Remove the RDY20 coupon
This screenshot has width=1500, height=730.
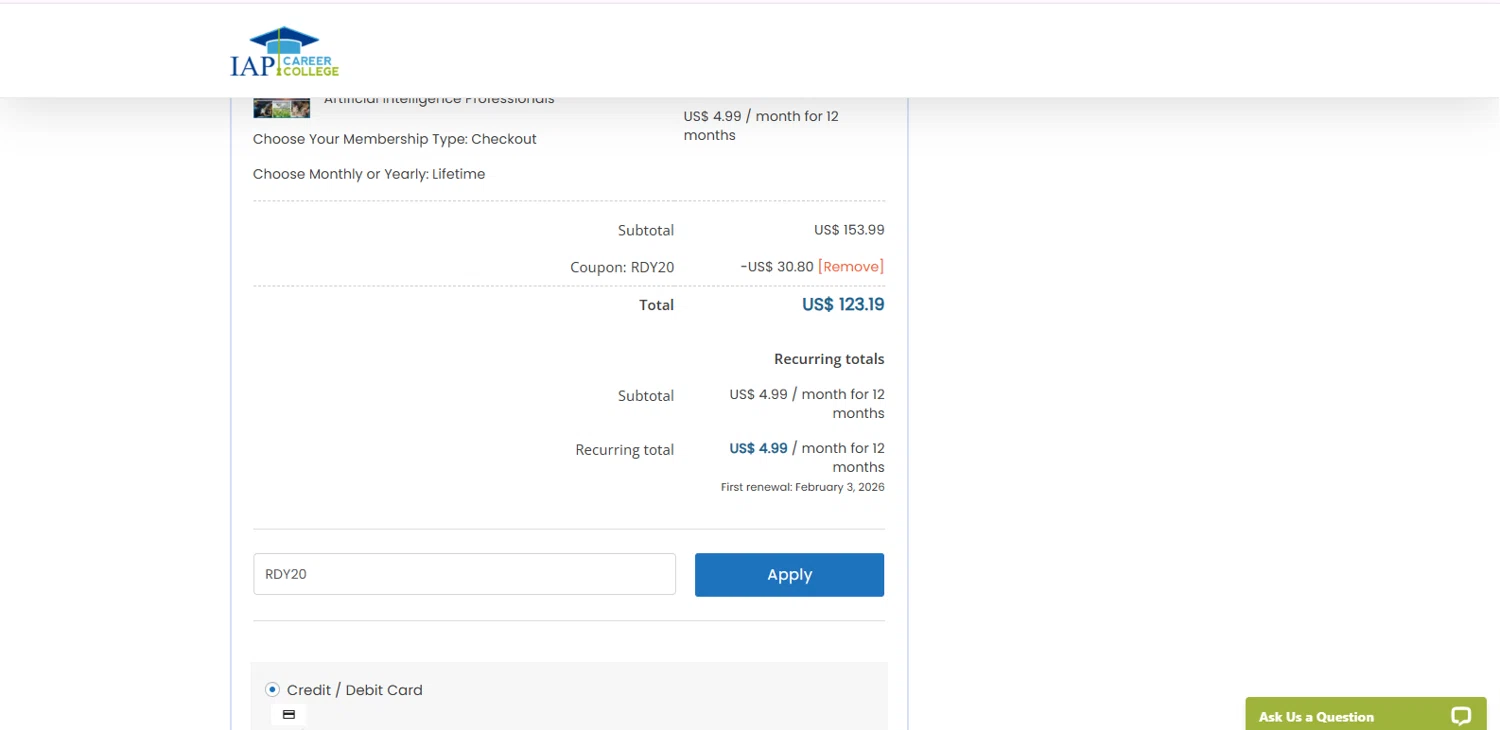(851, 267)
